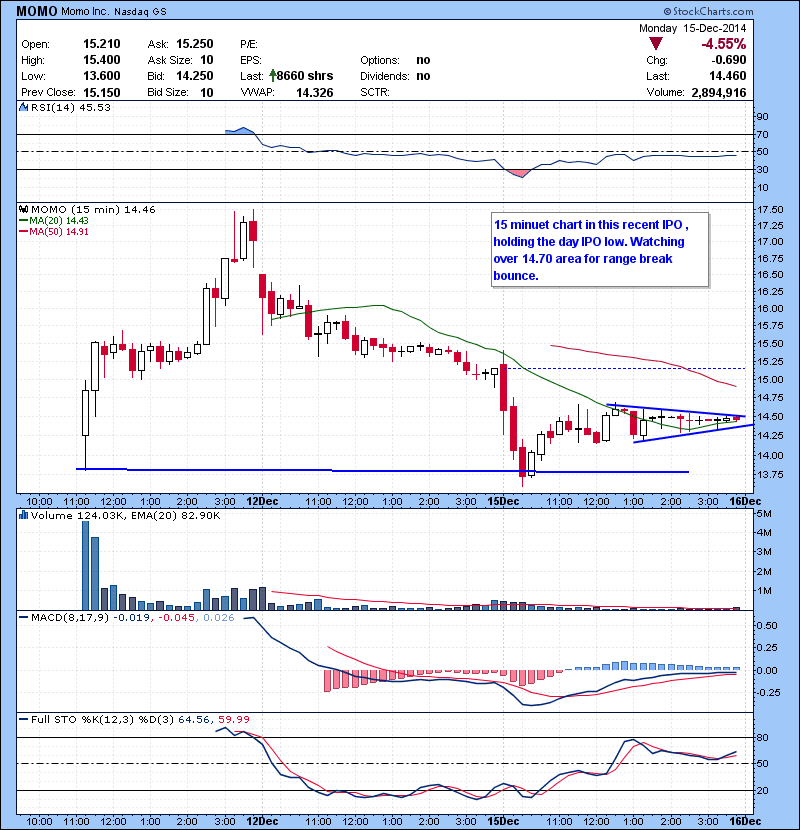Click the candlestick icon beside MOMO (15 min)
The width and height of the screenshot is (800, 830).
24,209
